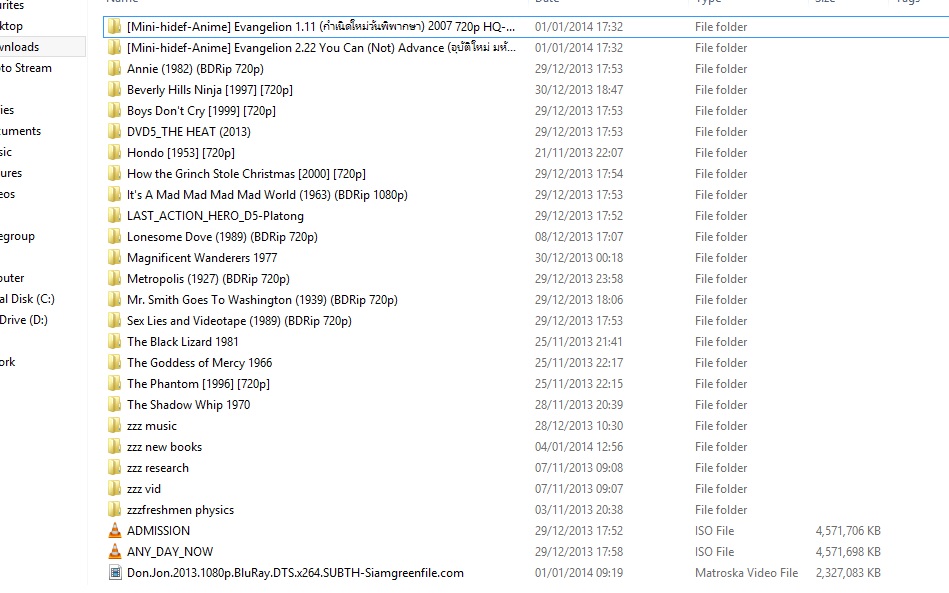Click the video file icon for Don.Jon.2013

114,572
